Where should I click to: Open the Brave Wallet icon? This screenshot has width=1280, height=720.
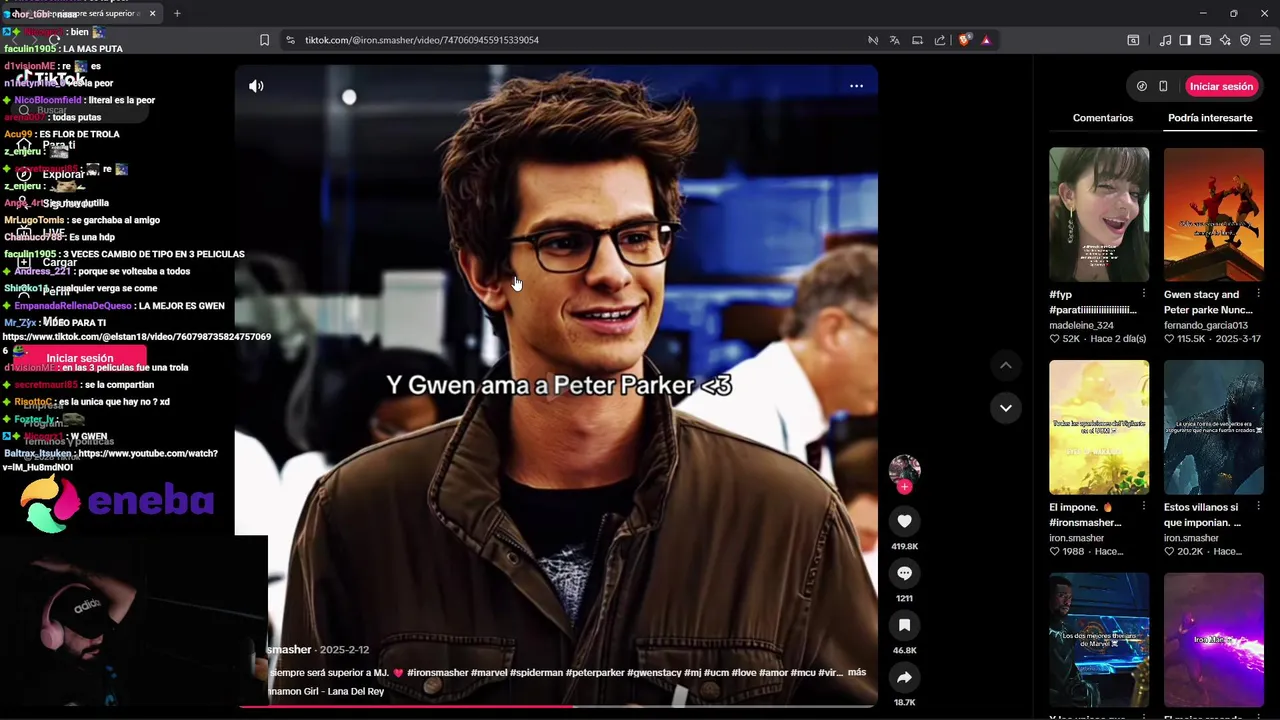click(1205, 40)
